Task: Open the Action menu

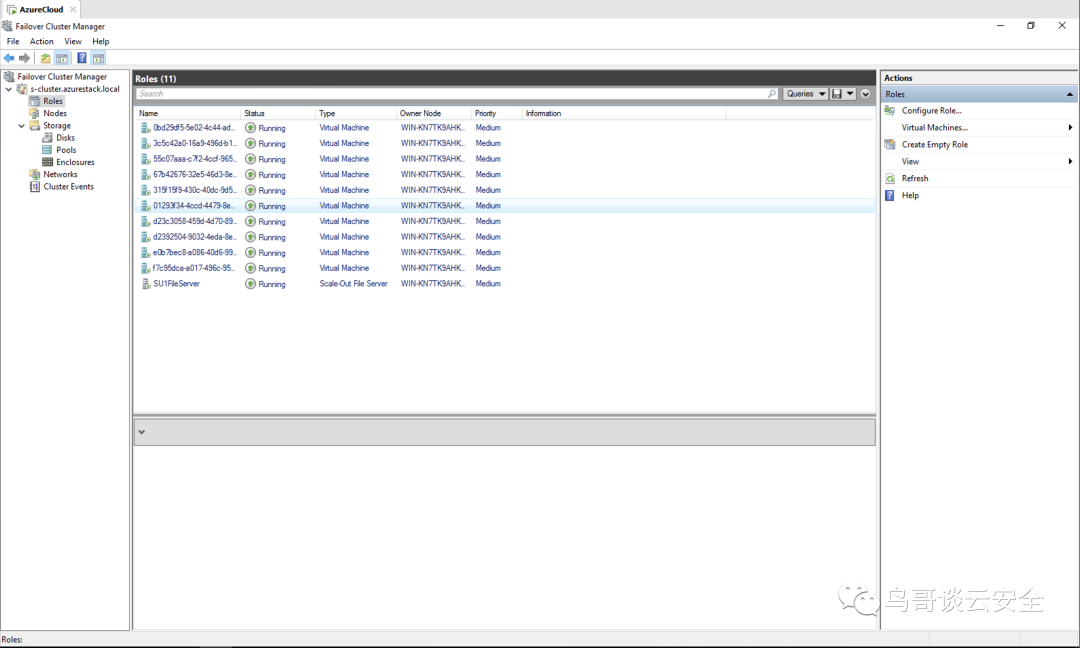Action: tap(41, 41)
